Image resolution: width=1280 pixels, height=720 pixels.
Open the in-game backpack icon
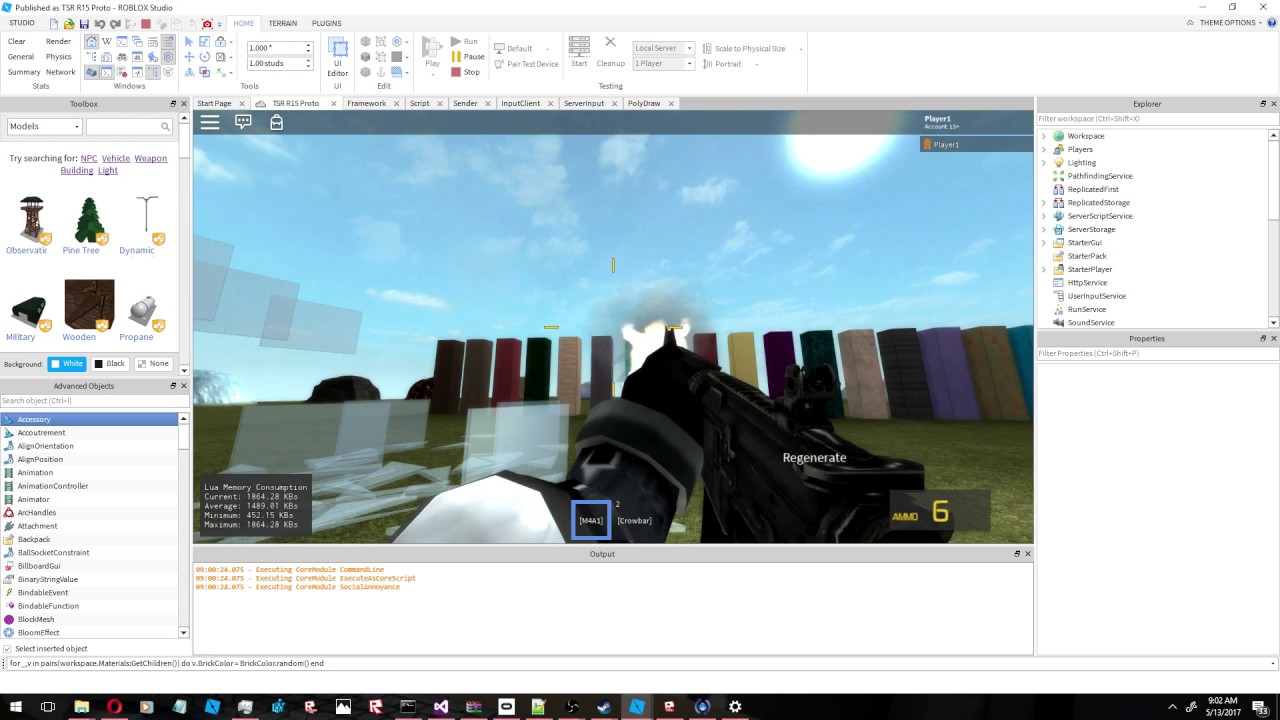276,122
